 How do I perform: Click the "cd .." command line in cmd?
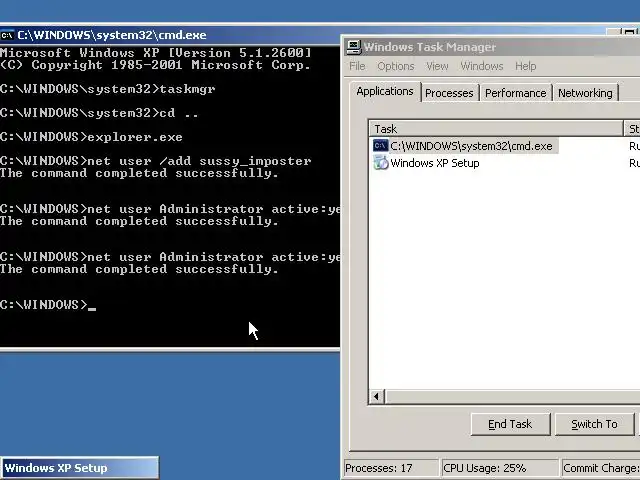pos(100,113)
